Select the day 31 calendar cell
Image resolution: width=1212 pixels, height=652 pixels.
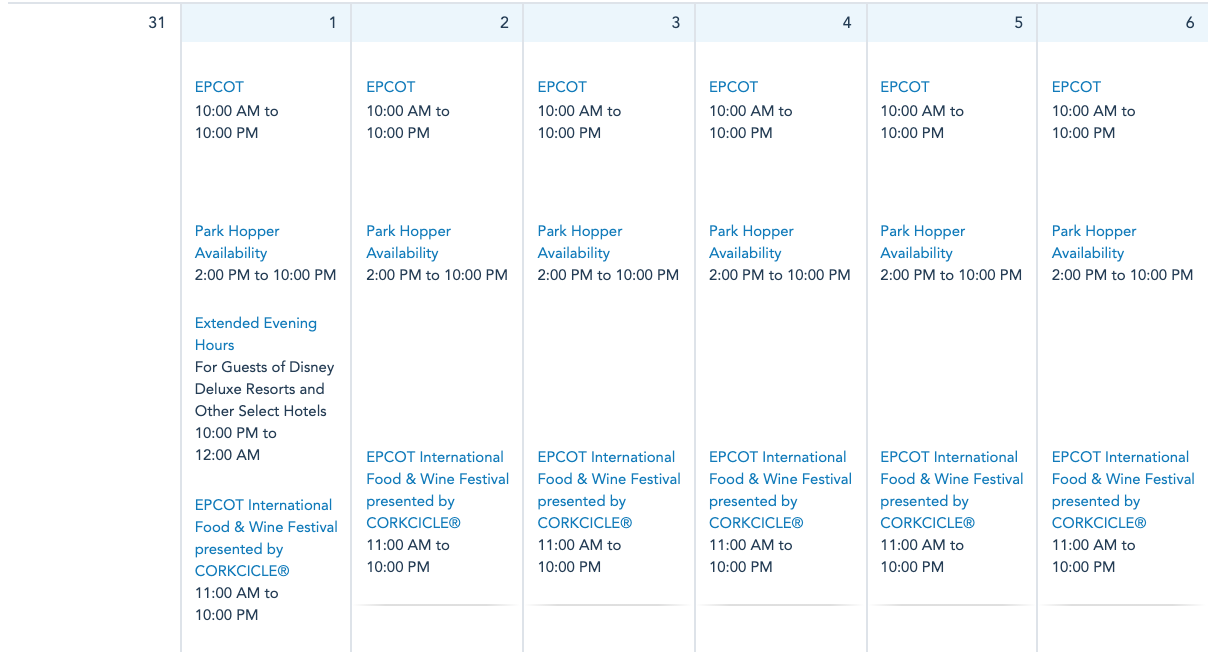click(x=90, y=300)
